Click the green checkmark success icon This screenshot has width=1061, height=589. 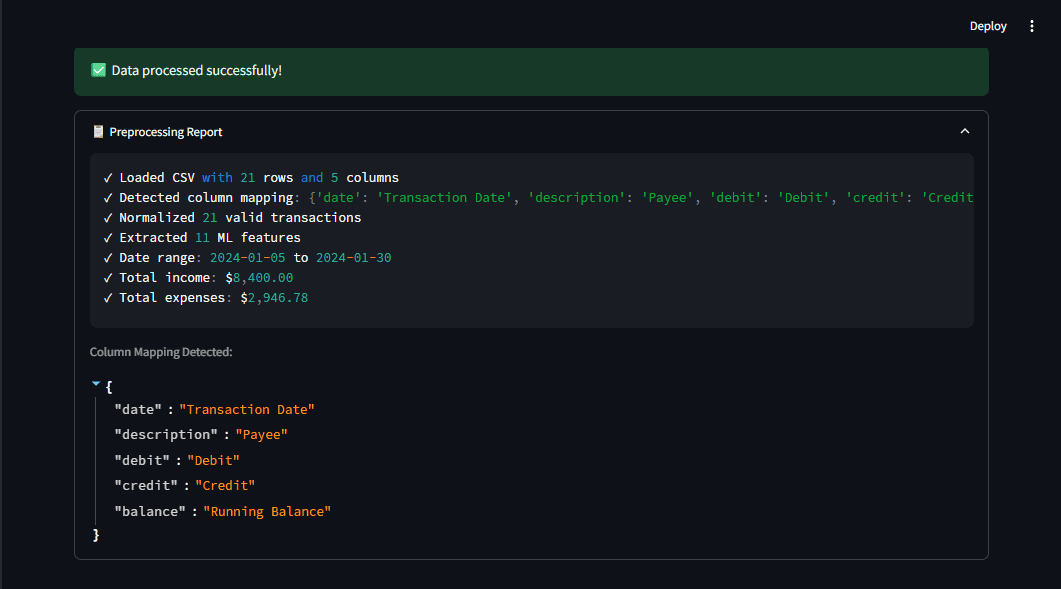coord(99,70)
